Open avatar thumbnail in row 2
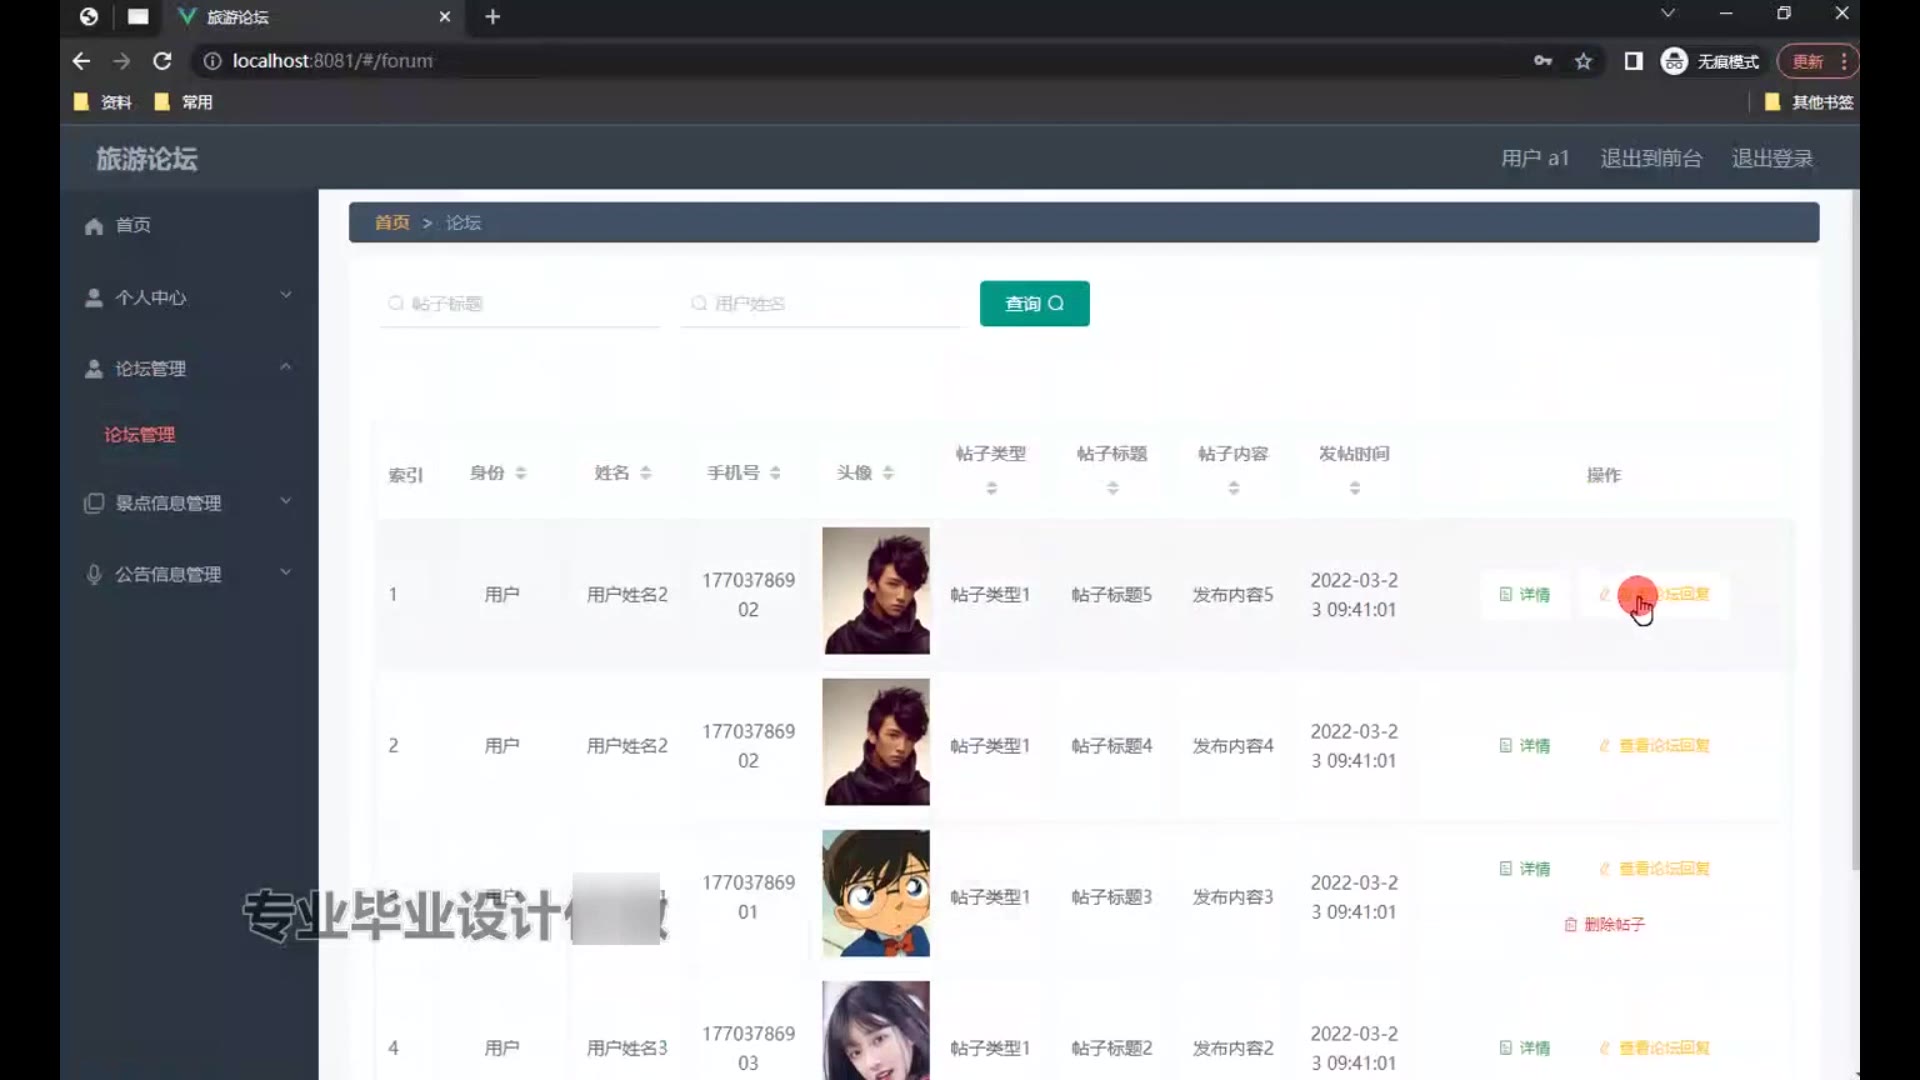Viewport: 1920px width, 1080px height. tap(876, 742)
